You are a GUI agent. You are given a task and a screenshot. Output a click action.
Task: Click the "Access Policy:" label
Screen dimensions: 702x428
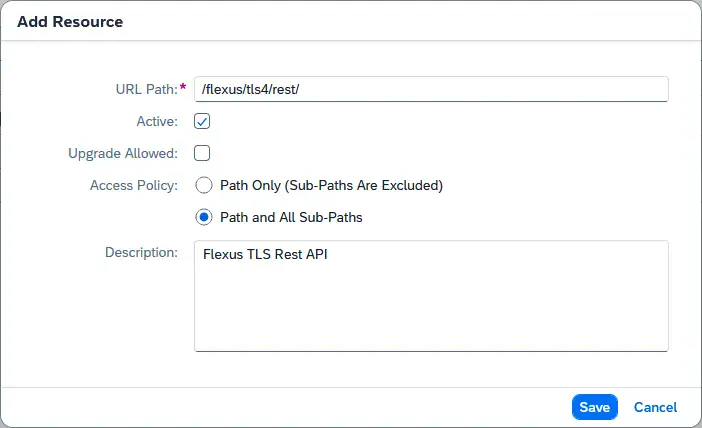[x=134, y=185]
